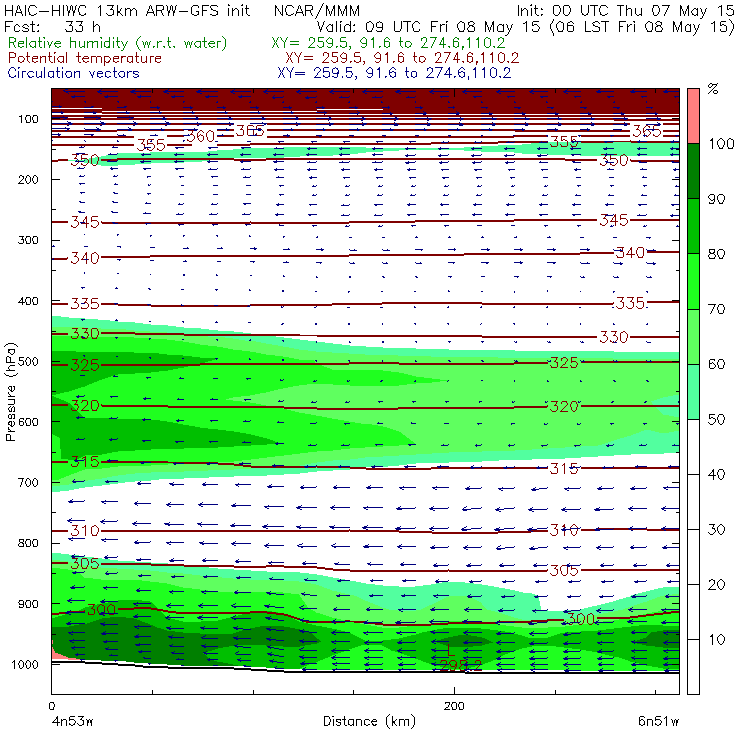Click the left '310' contour label
740x740 pixels.
tap(85, 531)
